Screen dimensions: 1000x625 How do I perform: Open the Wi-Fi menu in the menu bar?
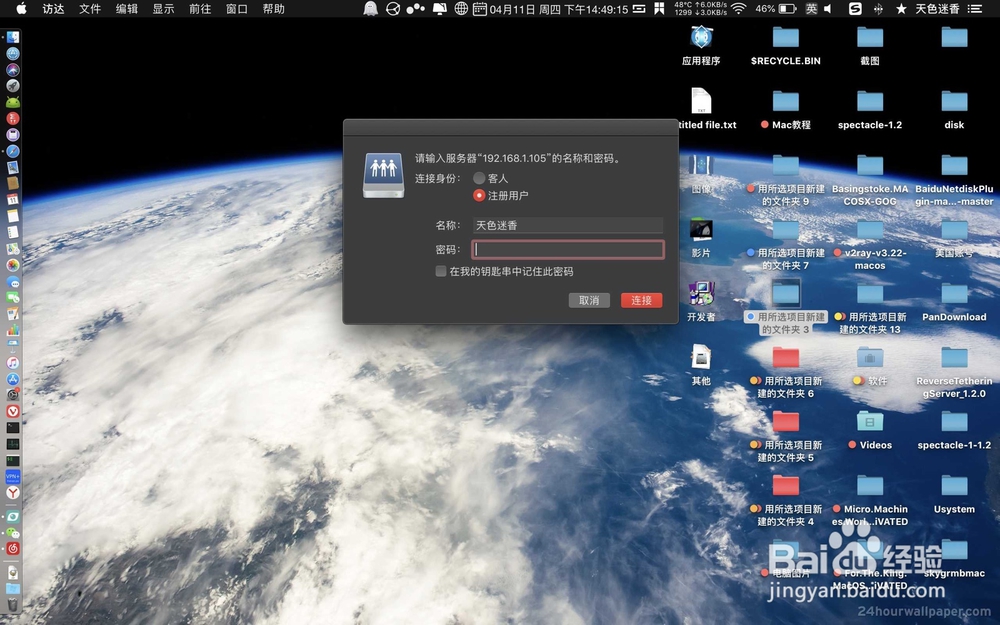click(x=737, y=9)
